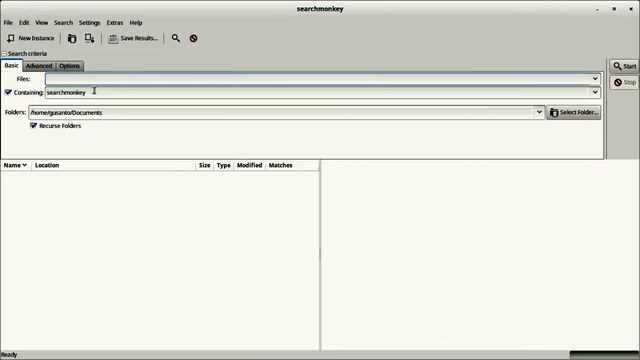
Task: Click the Stop button on right
Action: point(624,82)
